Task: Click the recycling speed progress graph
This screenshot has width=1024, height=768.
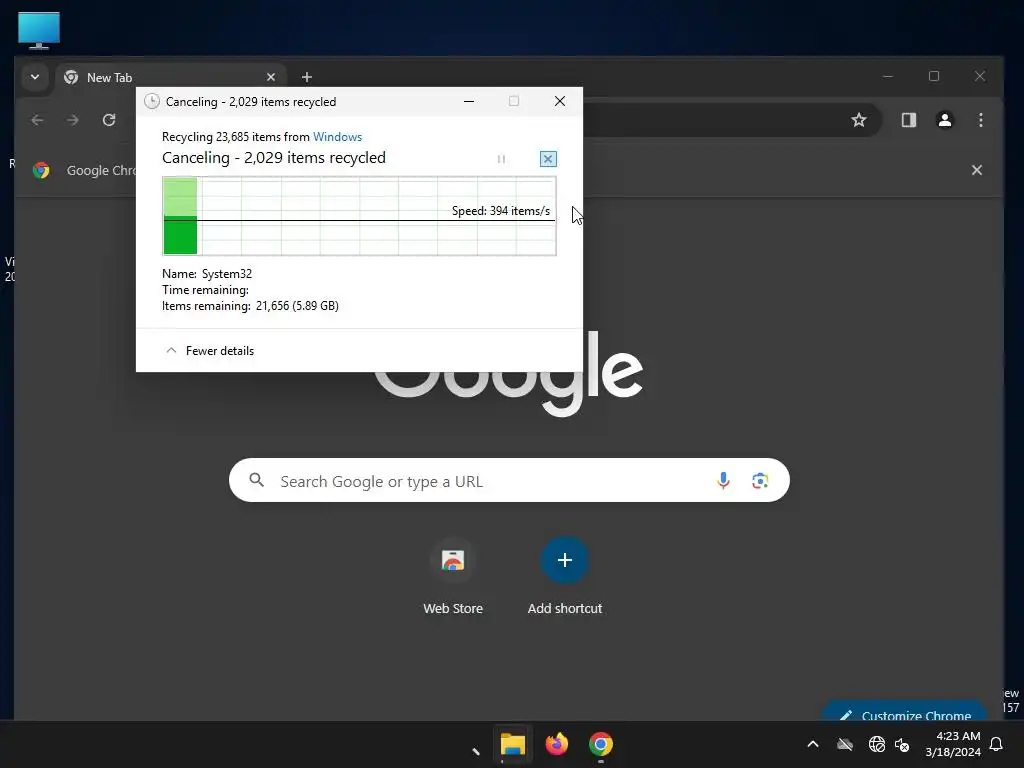Action: [x=359, y=216]
